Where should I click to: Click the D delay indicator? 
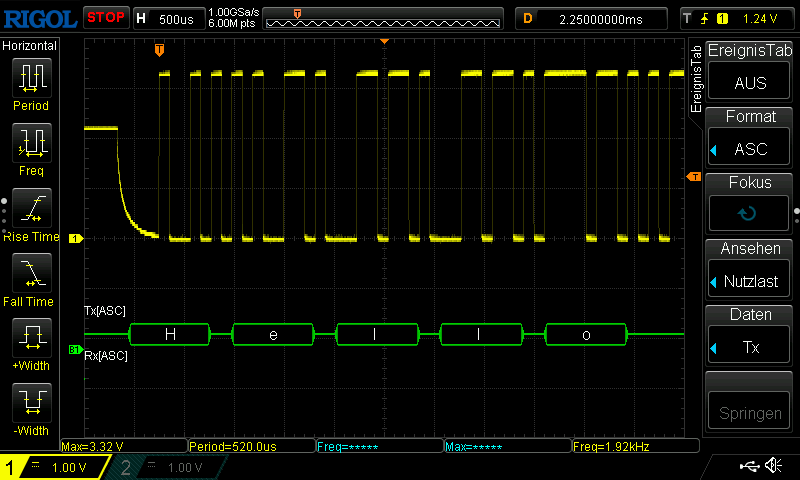[528, 19]
